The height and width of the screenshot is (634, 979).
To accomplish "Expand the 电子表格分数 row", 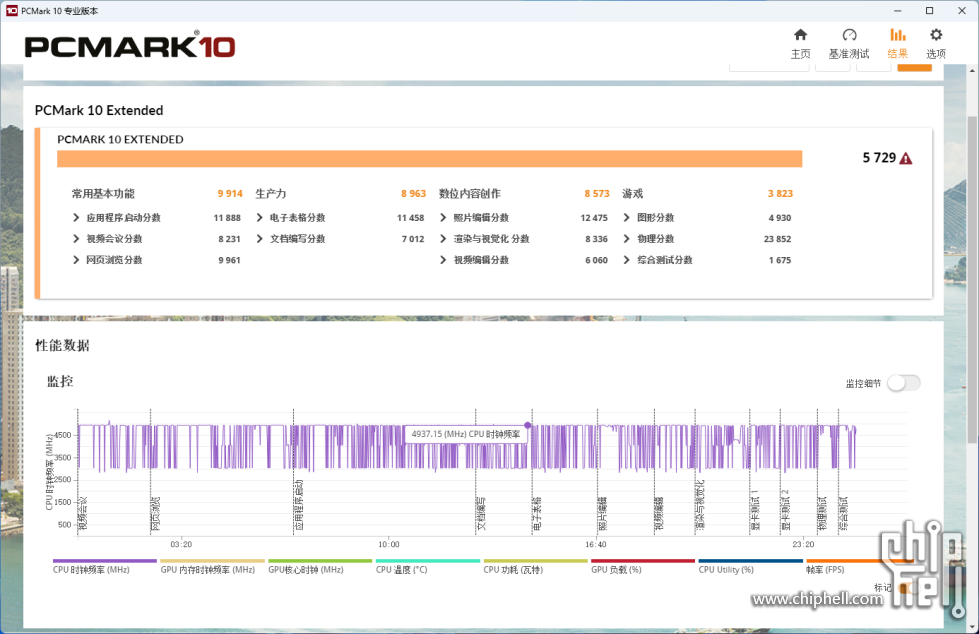I will [260, 218].
